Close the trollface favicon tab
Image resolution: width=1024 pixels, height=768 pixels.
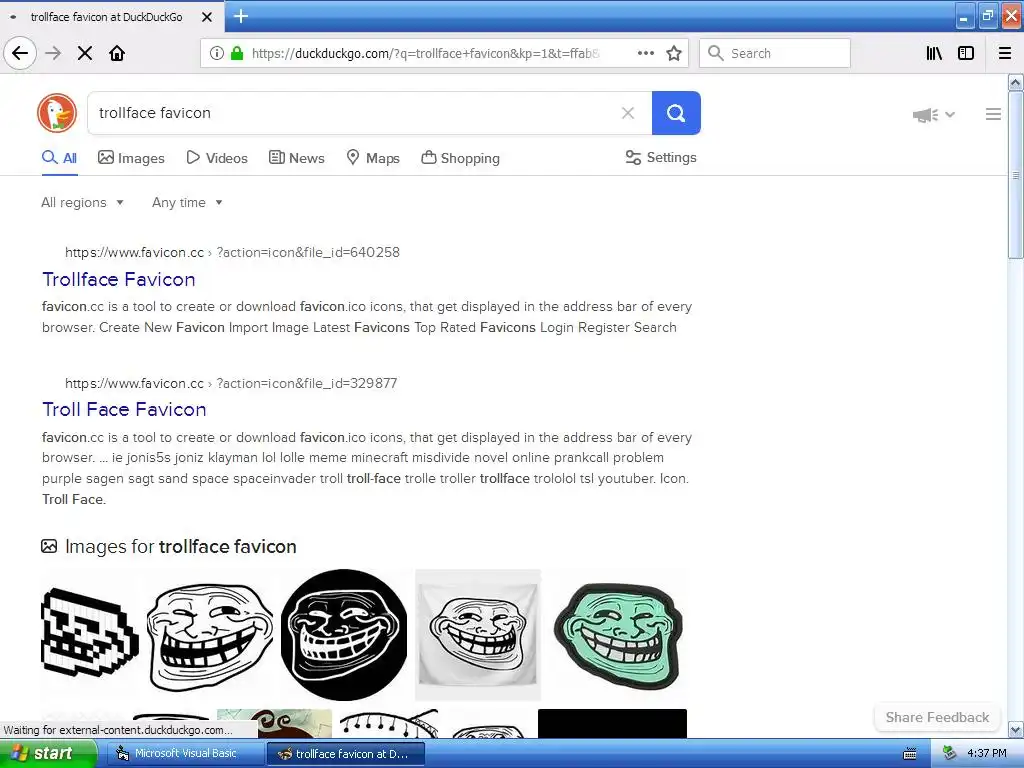207,17
